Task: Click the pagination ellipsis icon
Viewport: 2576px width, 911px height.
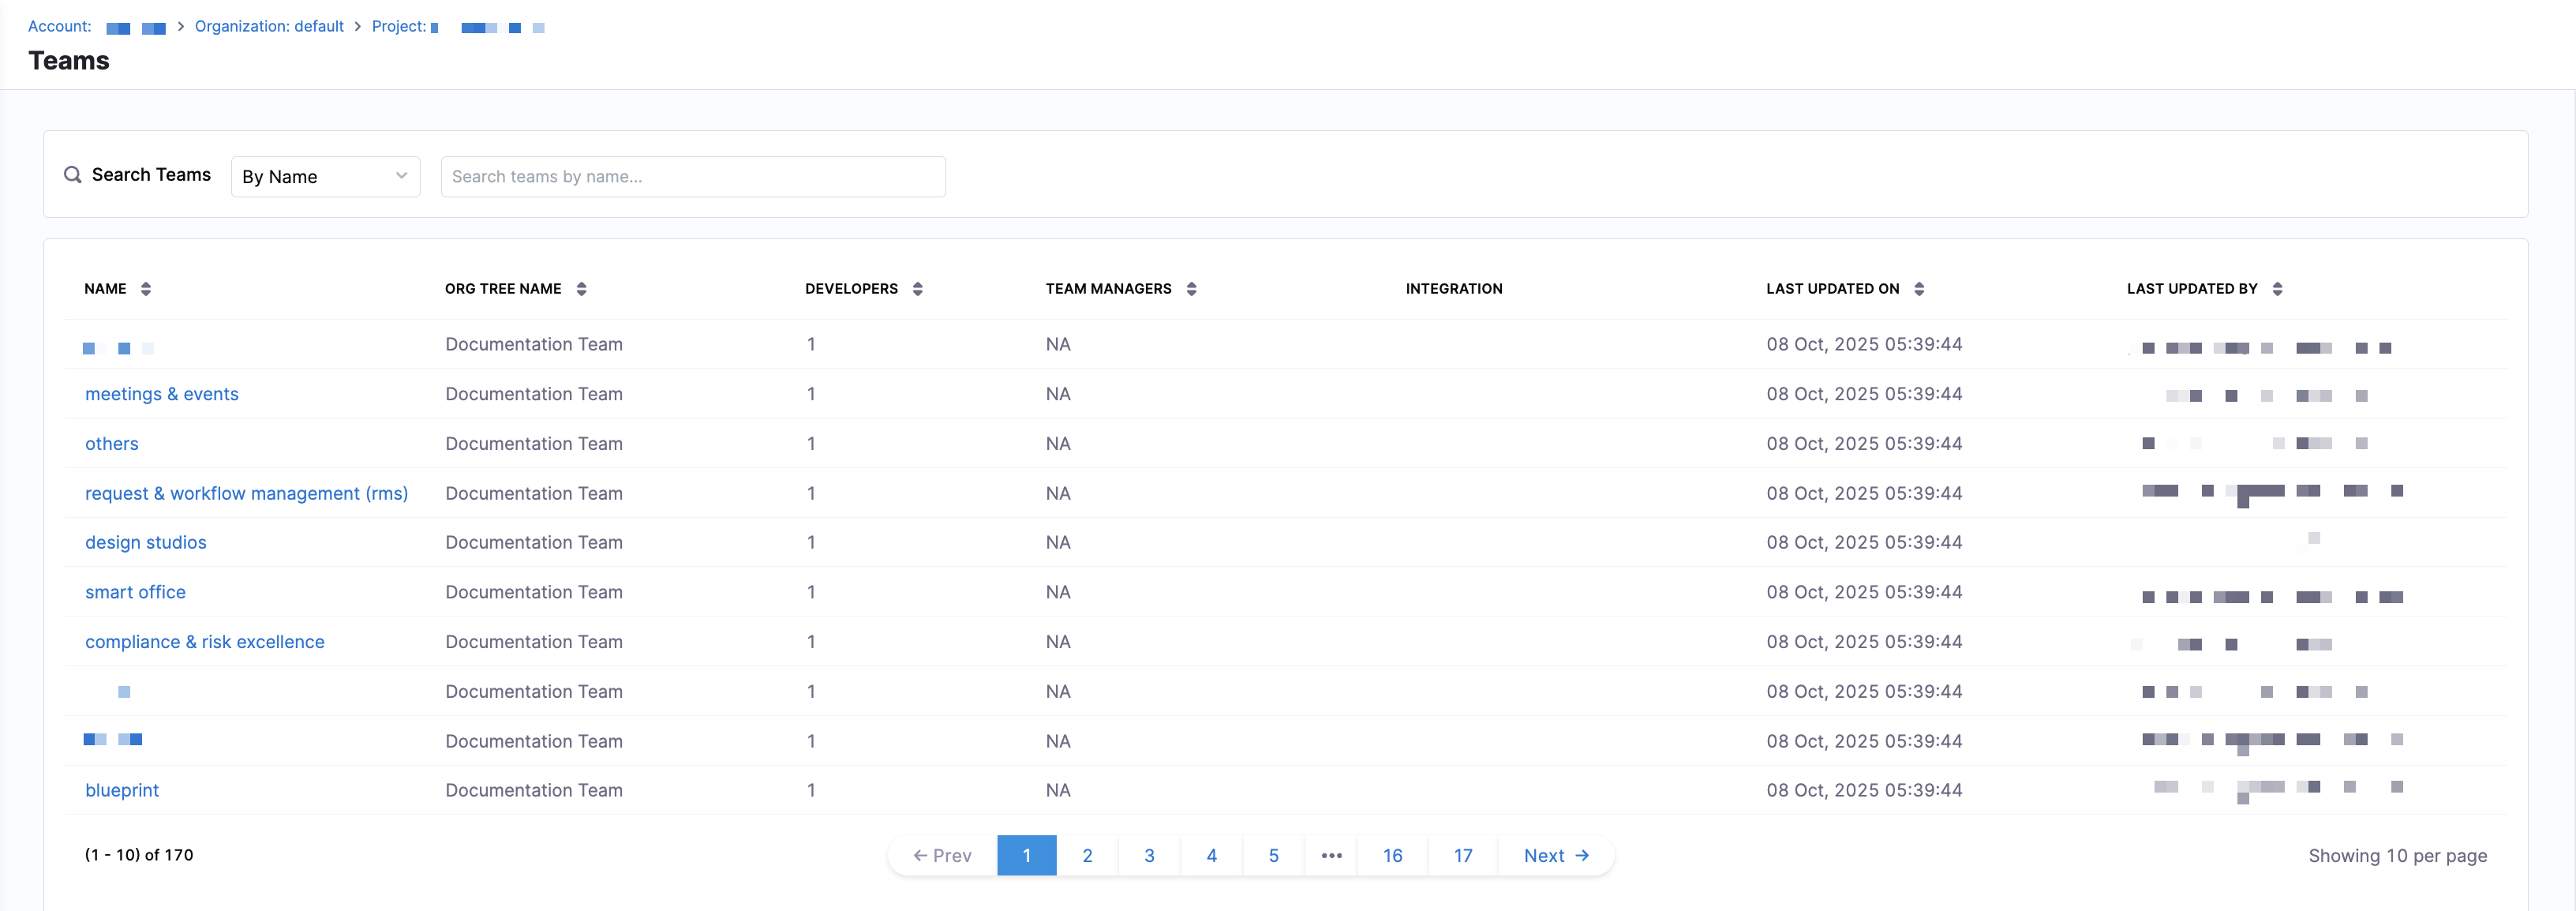Action: coord(1331,856)
